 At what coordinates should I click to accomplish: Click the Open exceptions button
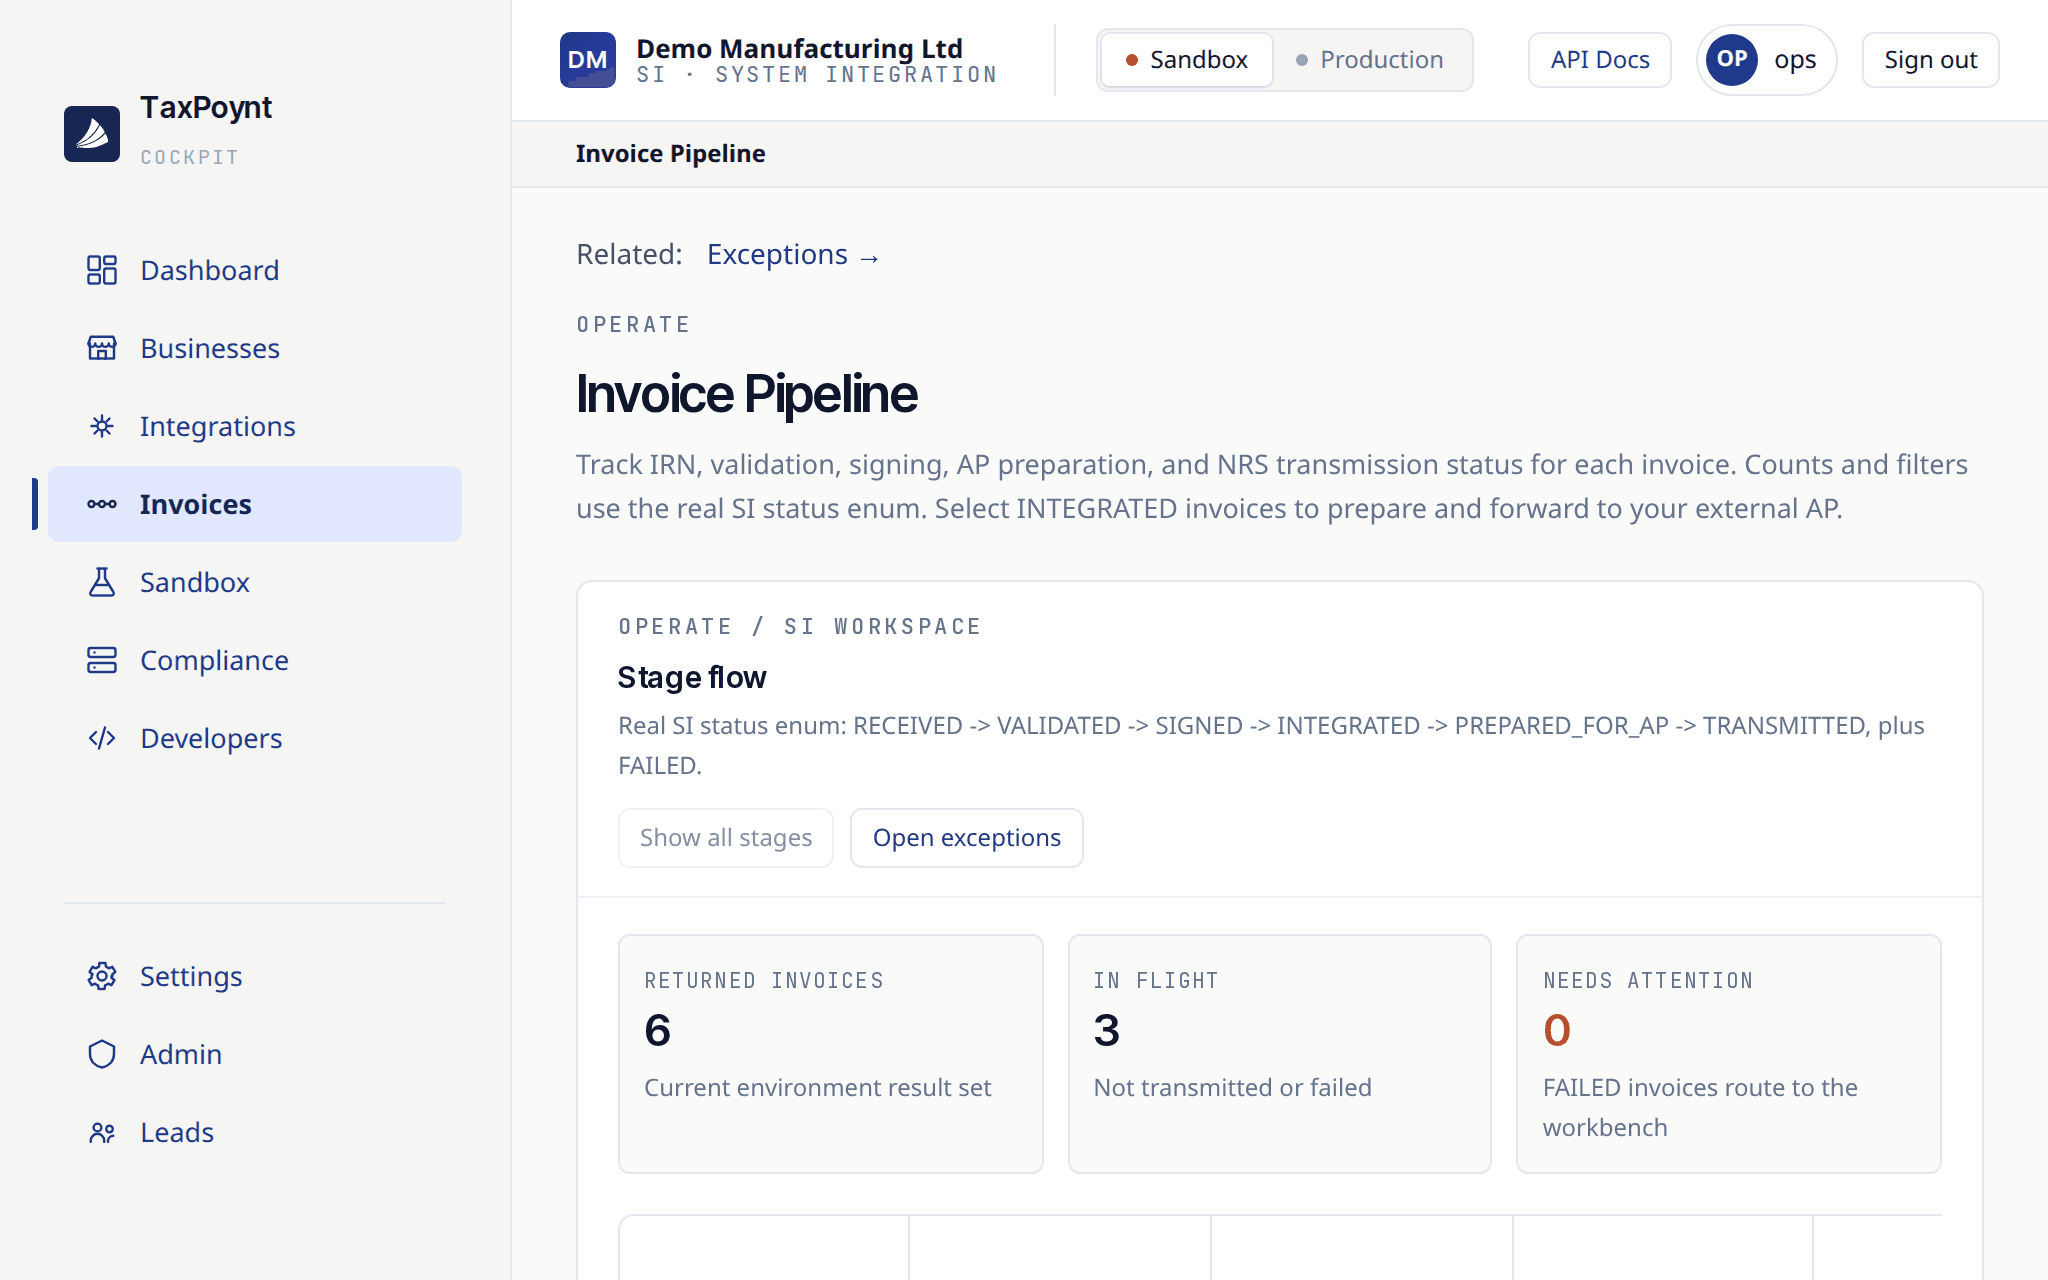click(967, 838)
